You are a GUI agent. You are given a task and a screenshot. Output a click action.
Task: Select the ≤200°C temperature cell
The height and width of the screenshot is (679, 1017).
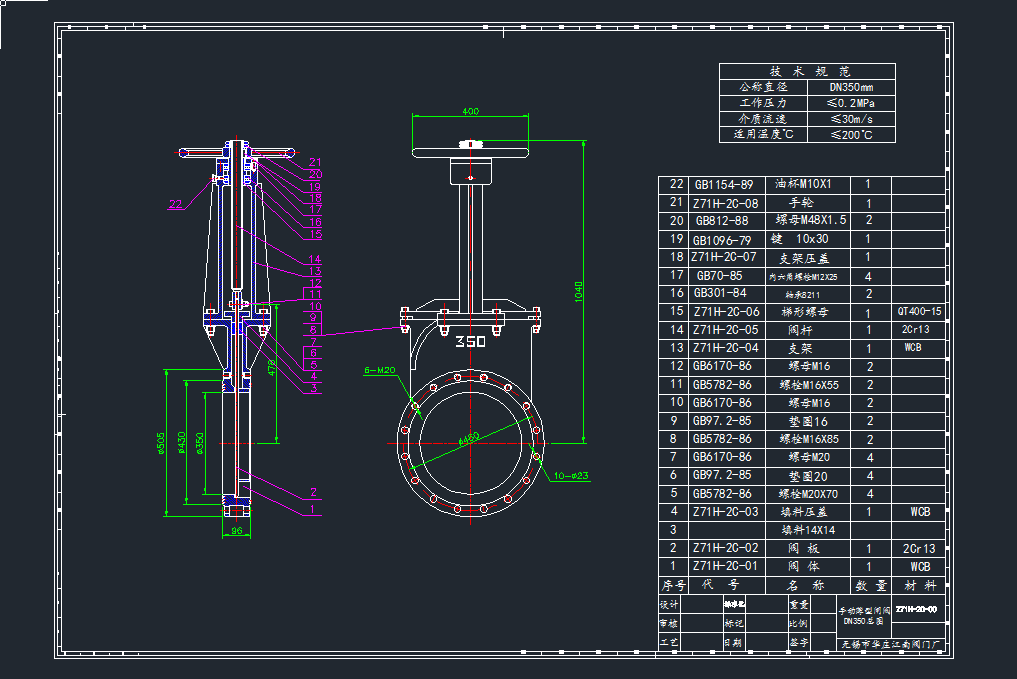click(x=849, y=134)
